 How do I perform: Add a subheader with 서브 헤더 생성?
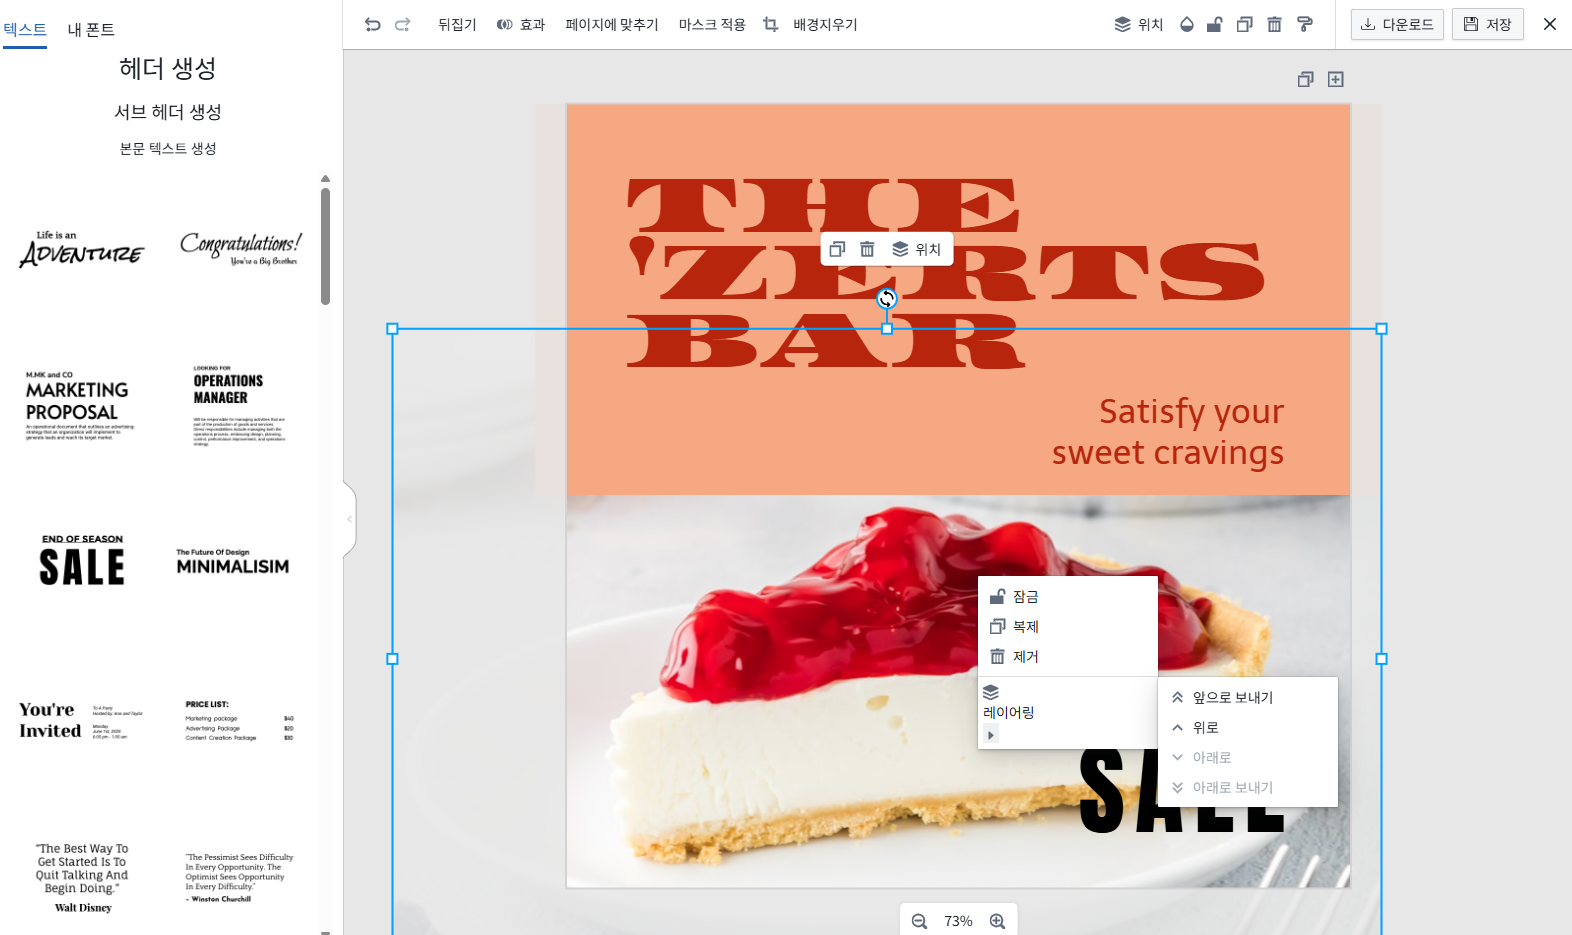pos(168,112)
